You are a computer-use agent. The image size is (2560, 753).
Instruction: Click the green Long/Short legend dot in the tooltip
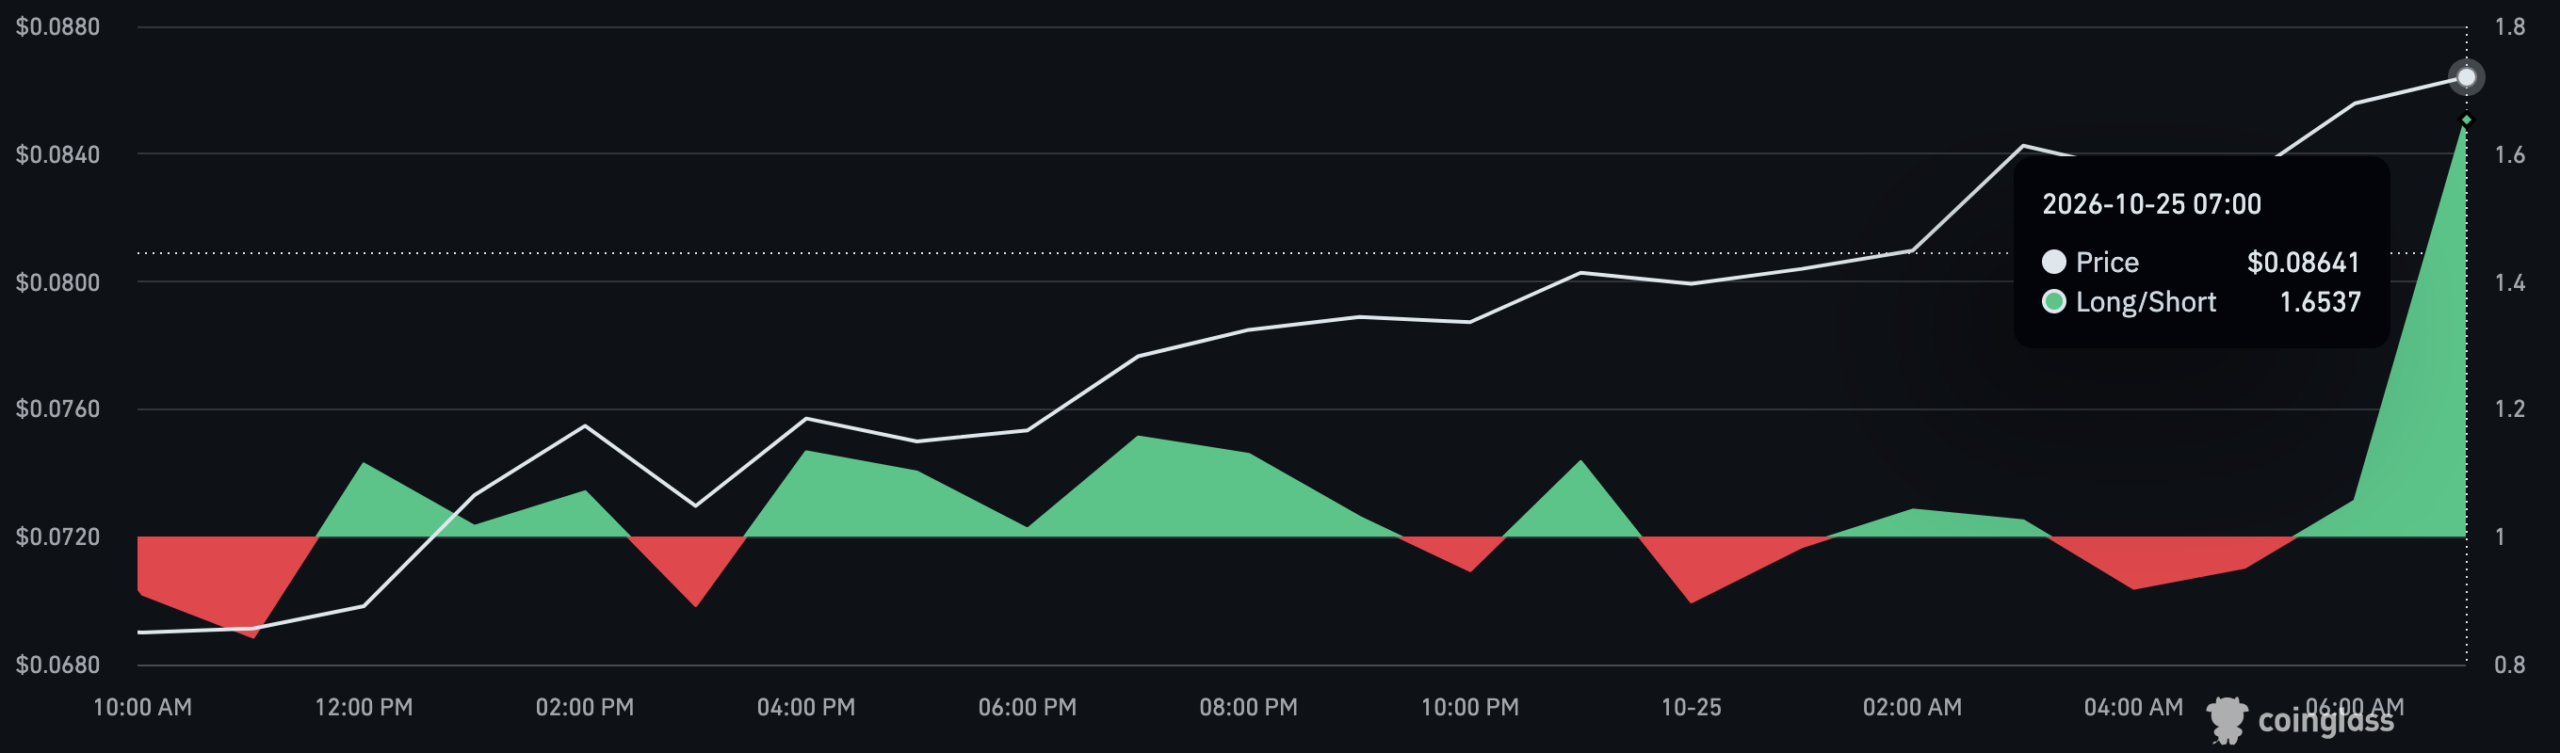pos(2053,302)
